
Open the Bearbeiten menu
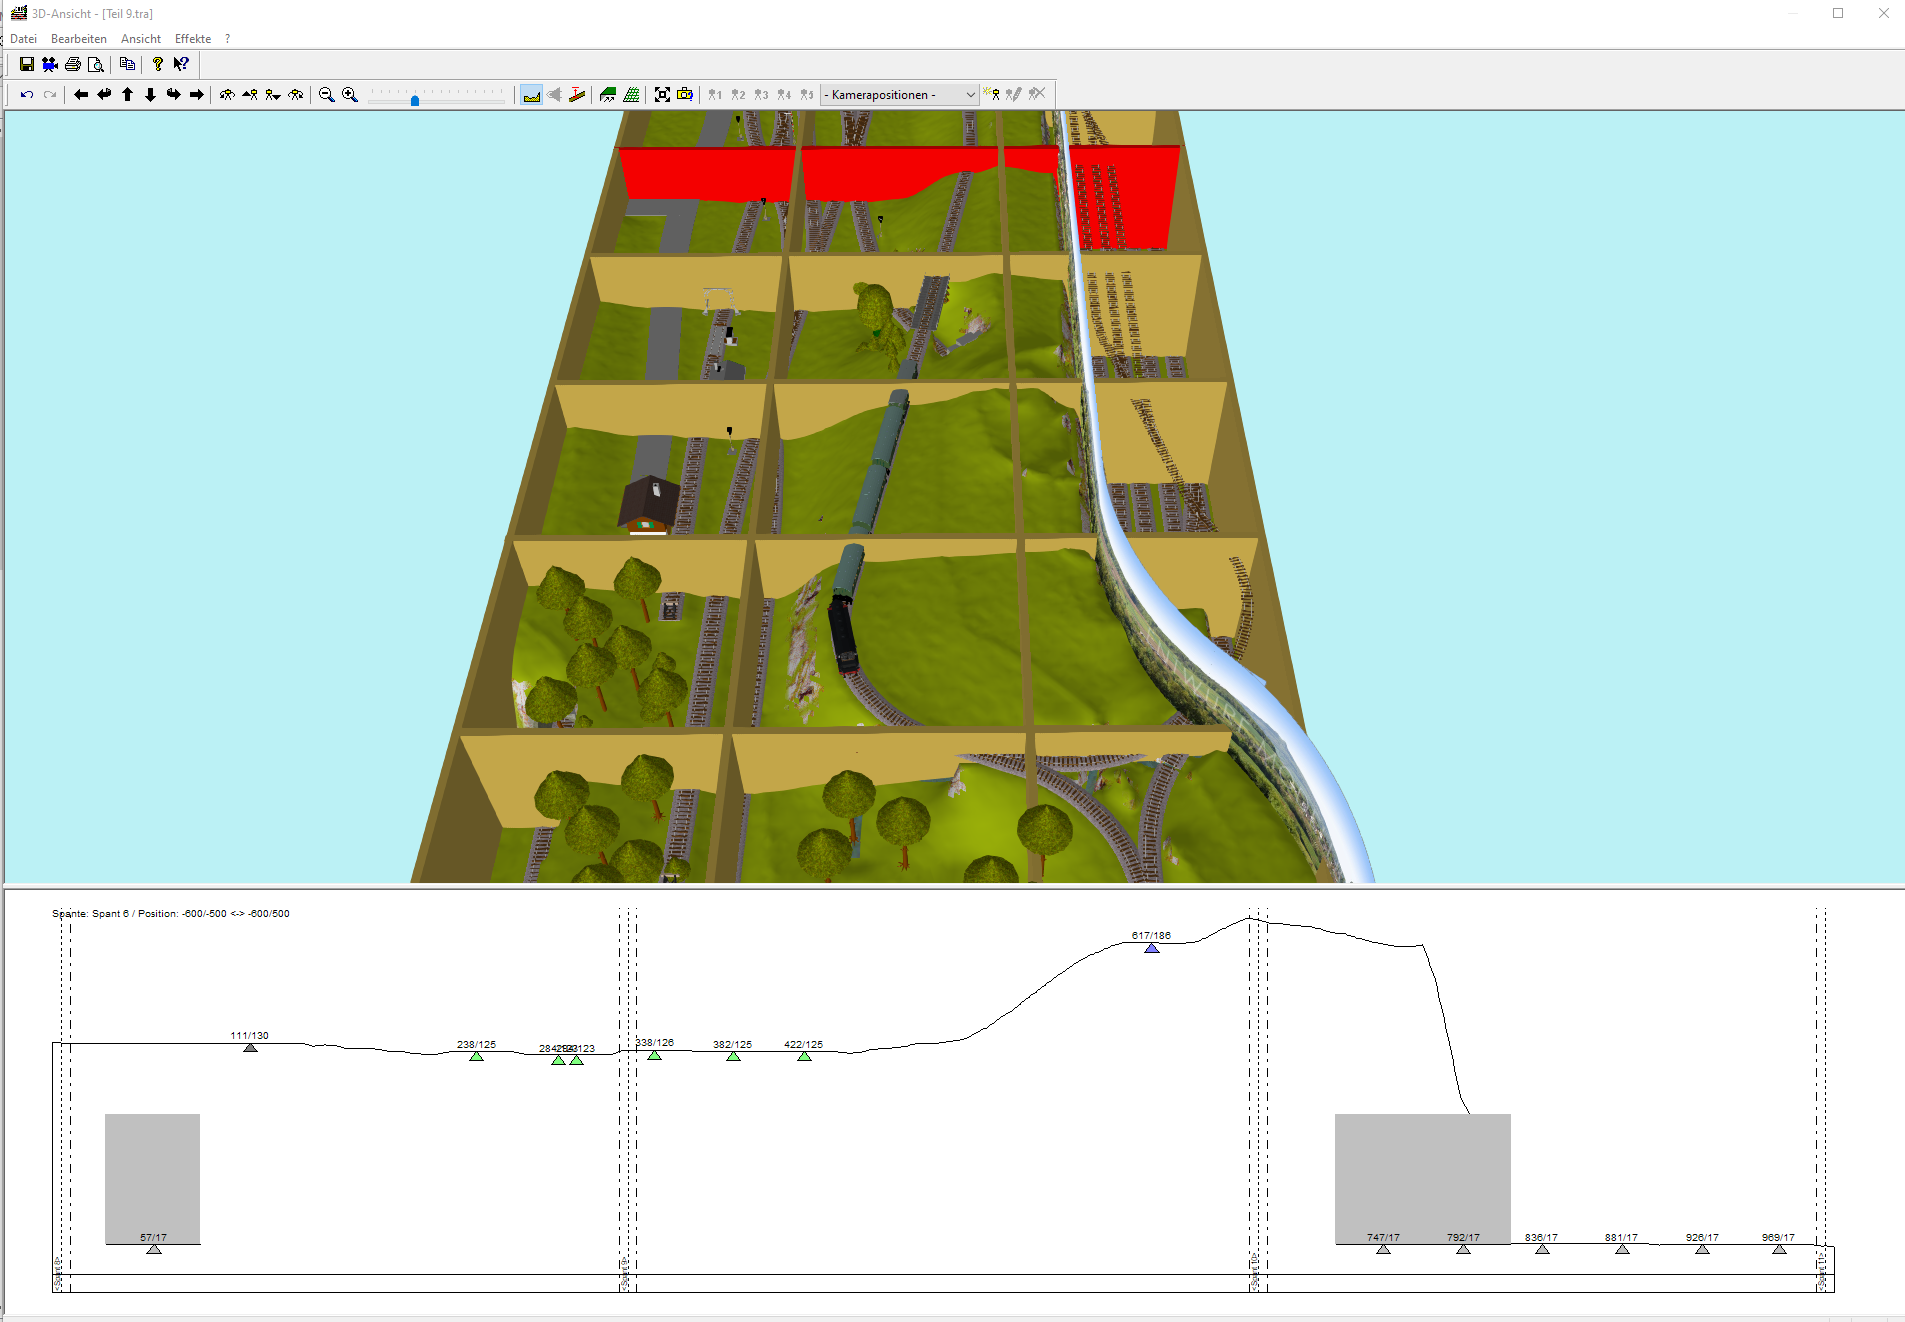(79, 39)
